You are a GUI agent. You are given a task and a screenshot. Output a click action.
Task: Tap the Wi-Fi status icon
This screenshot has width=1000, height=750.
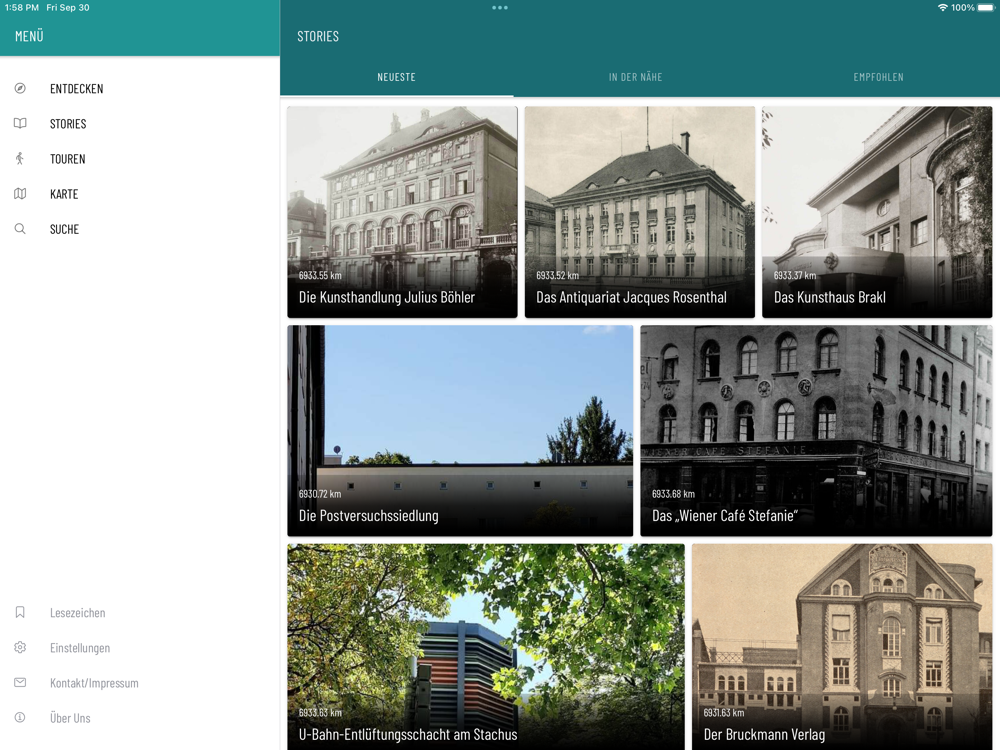(x=943, y=8)
